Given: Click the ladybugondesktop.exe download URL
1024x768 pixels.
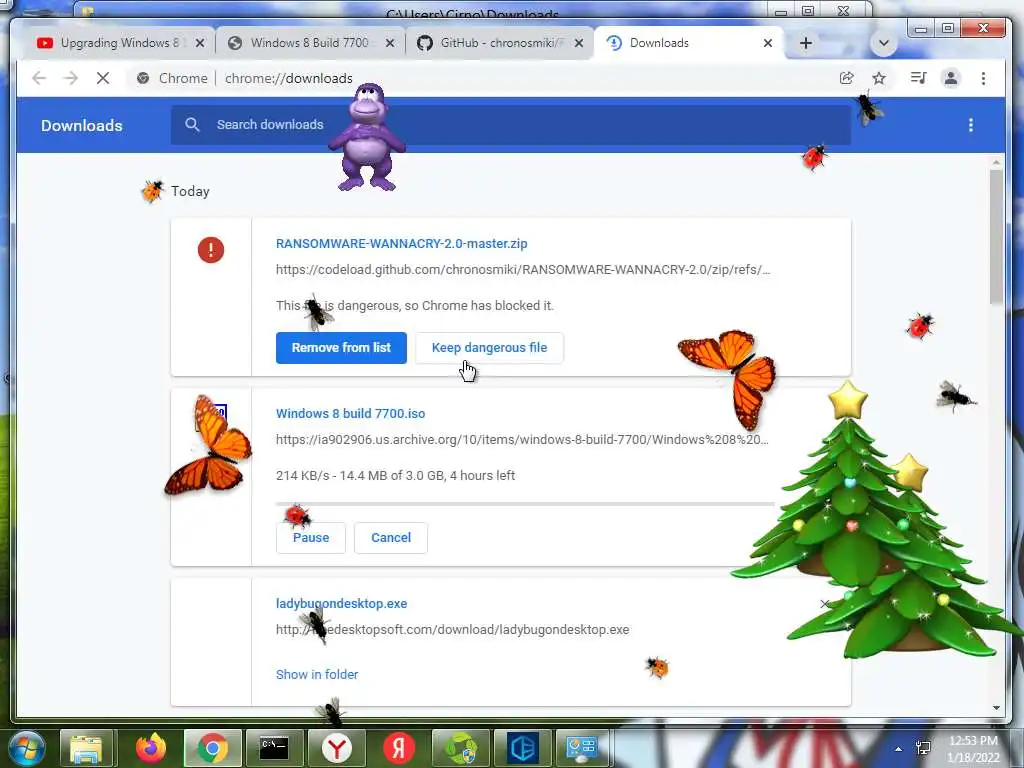Looking at the screenshot, I should pos(453,630).
